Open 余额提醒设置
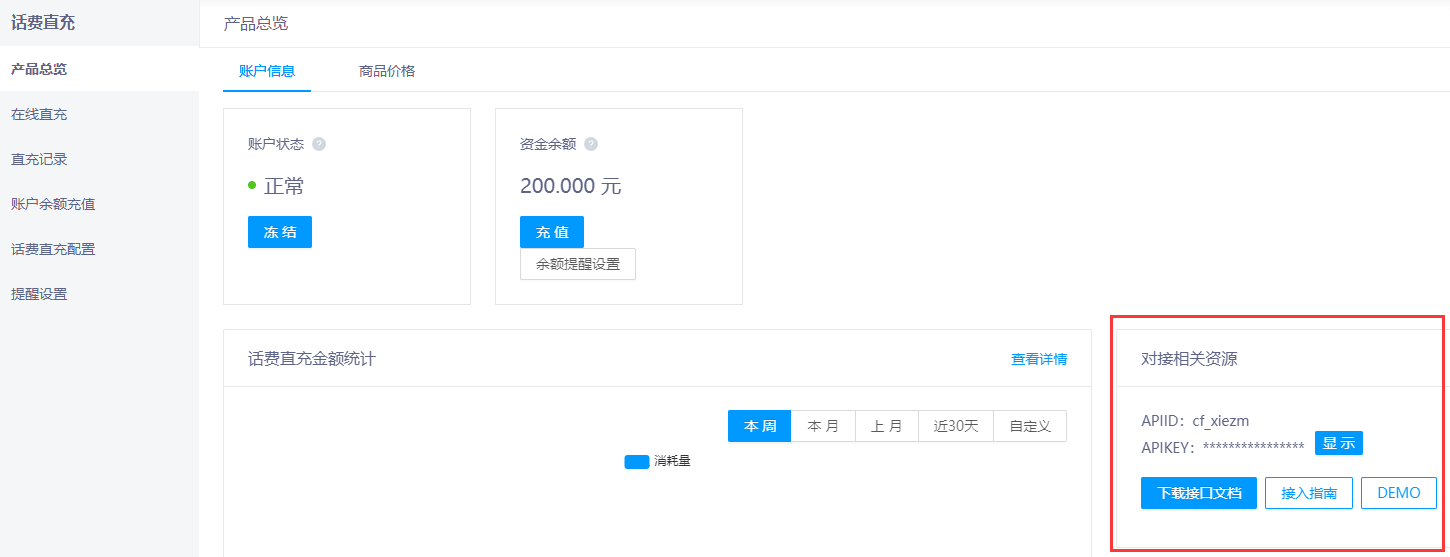Image resolution: width=1450 pixels, height=557 pixels. tap(578, 264)
